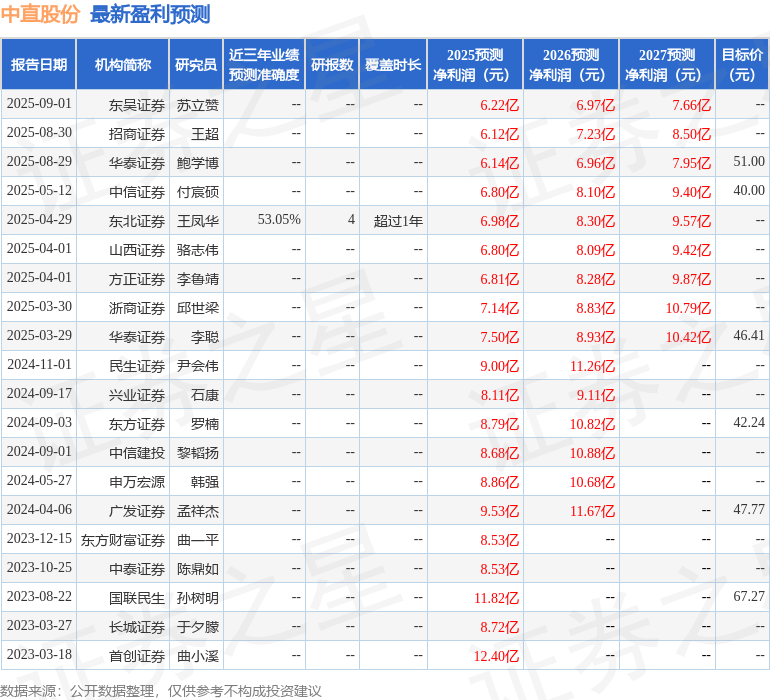Click the 兴业证券 institution cell

(137, 395)
